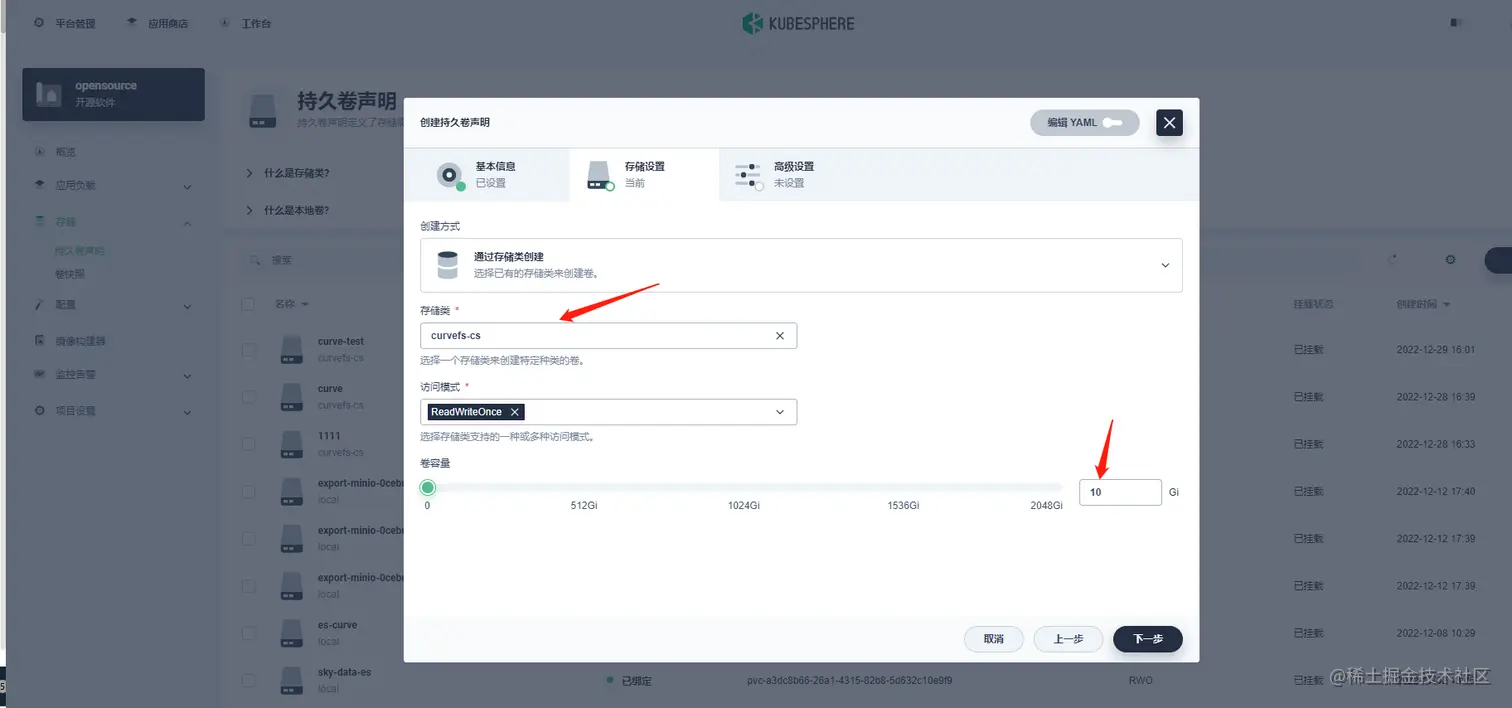
Task: Collapse the 存储 sidebar menu
Action: (x=188, y=222)
